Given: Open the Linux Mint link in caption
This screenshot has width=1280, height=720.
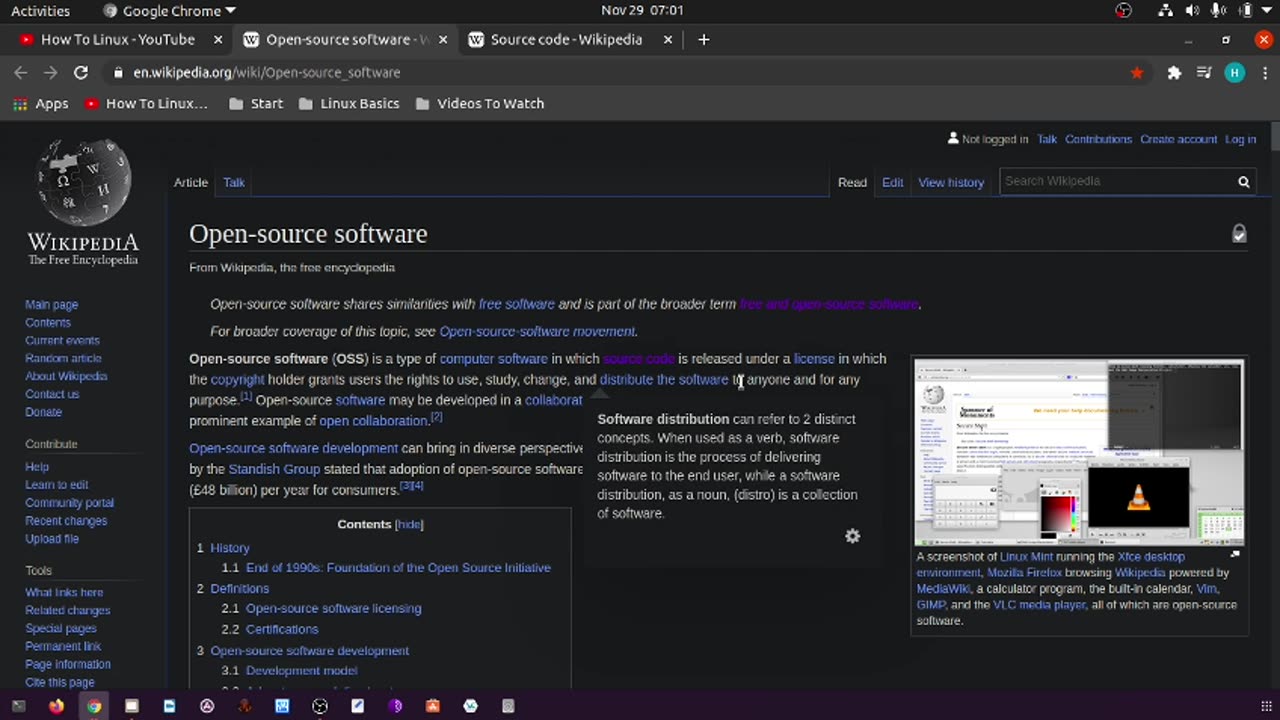Looking at the screenshot, I should point(1026,557).
